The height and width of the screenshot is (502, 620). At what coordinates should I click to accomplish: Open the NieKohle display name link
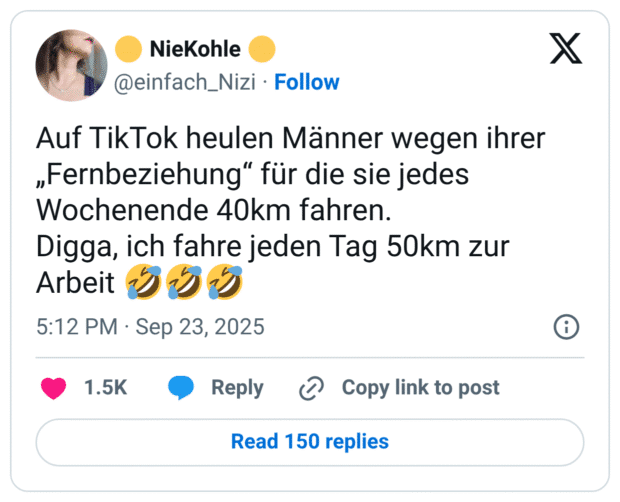point(194,48)
